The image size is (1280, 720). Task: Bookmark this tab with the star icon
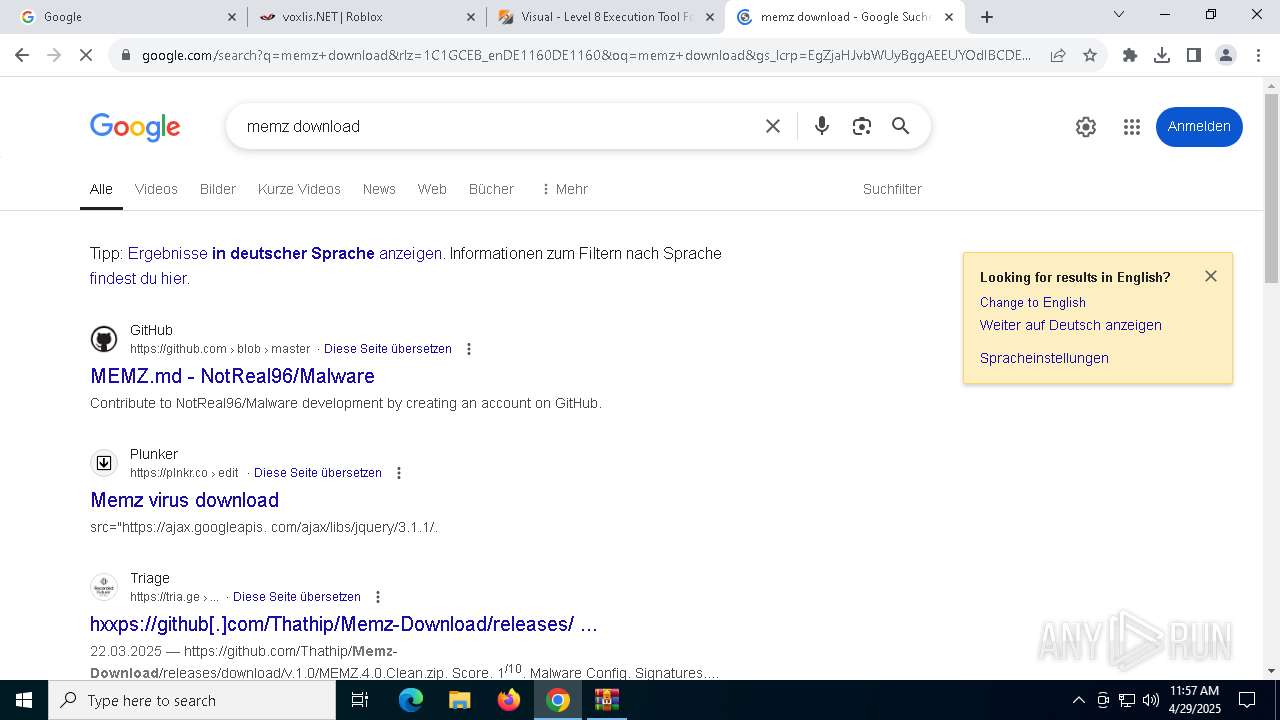tap(1090, 56)
